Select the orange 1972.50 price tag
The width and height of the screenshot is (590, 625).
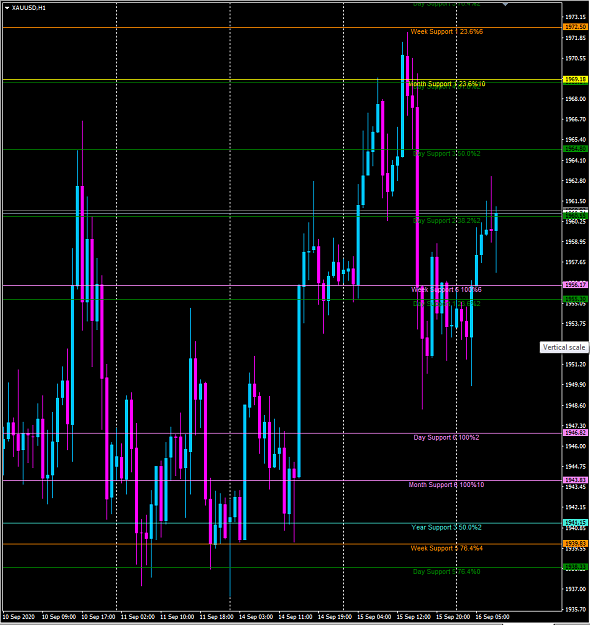pyautogui.click(x=575, y=27)
